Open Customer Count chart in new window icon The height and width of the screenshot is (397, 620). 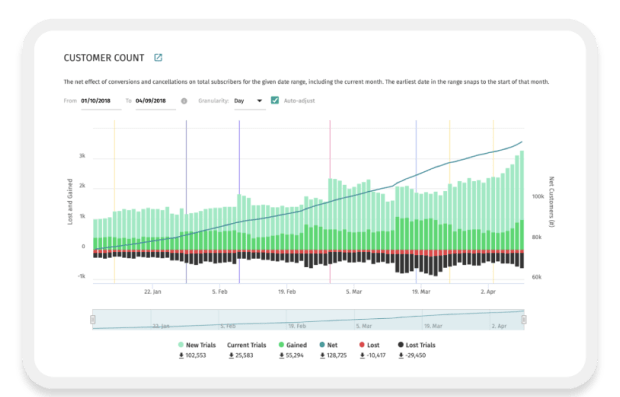(158, 58)
